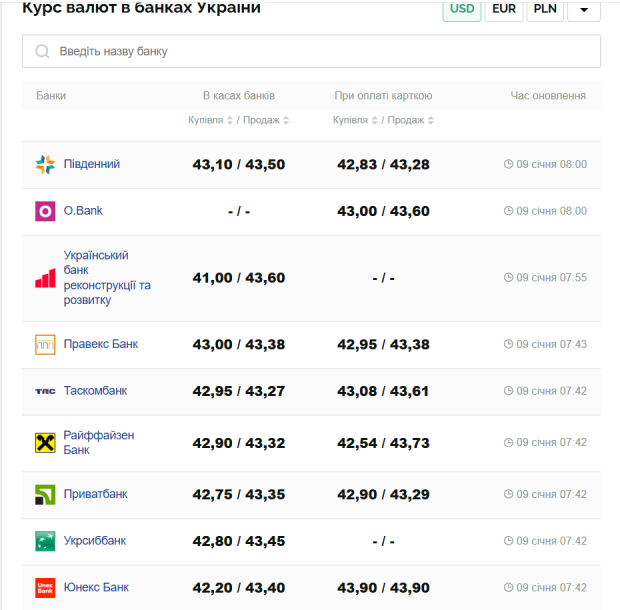The image size is (620, 610).
Task: Click the search magnifier icon
Action: pyautogui.click(x=42, y=51)
